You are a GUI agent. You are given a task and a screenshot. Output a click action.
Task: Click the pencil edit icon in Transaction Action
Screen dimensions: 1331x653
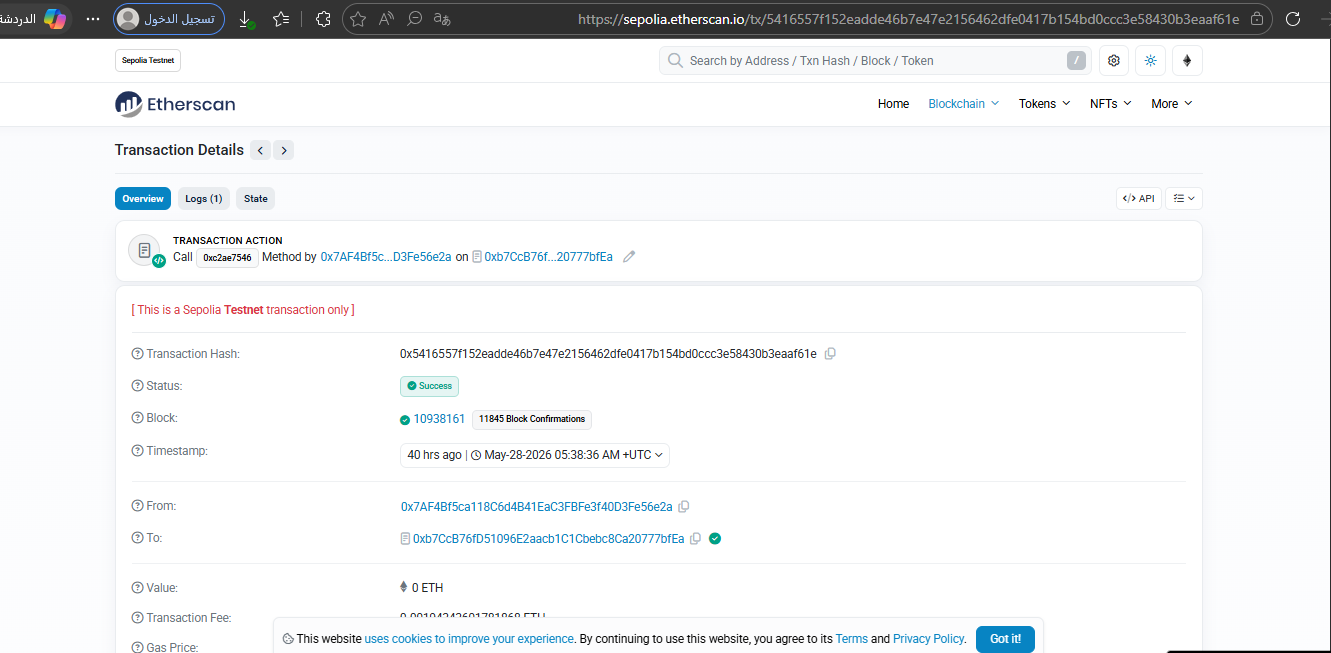point(629,257)
